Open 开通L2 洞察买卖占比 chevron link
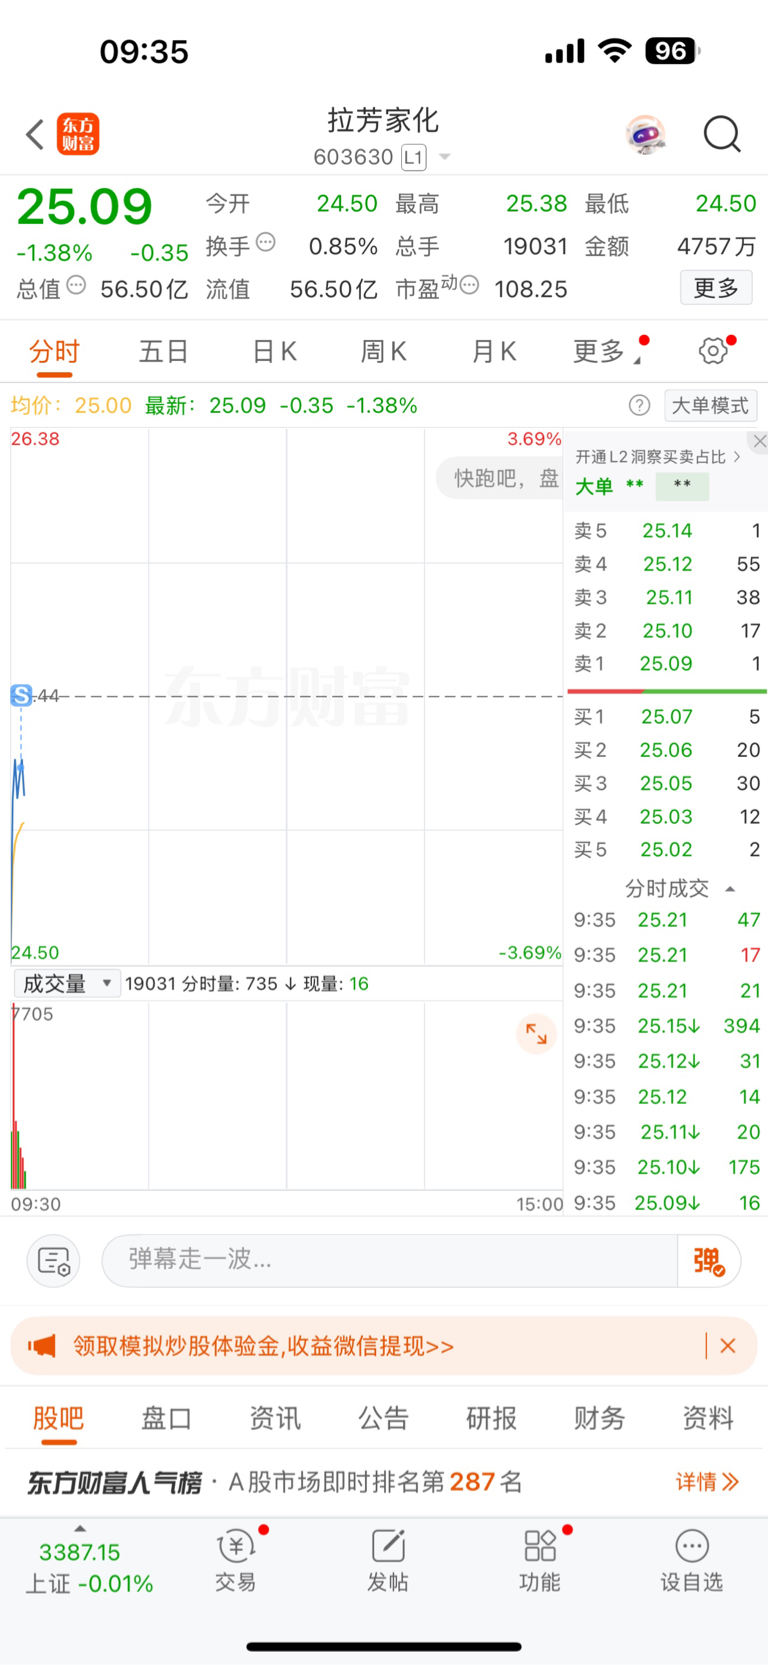This screenshot has width=768, height=1665. coord(659,457)
